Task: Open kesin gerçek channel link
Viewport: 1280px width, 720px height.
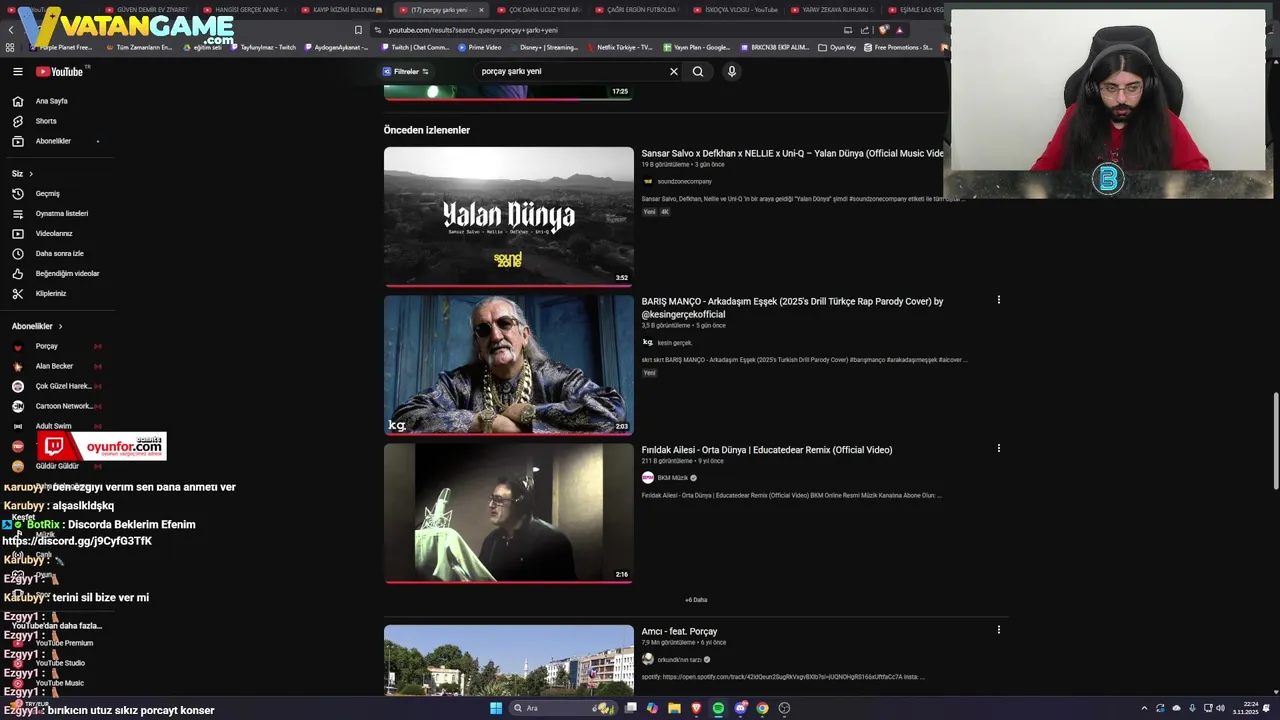Action: tap(674, 342)
